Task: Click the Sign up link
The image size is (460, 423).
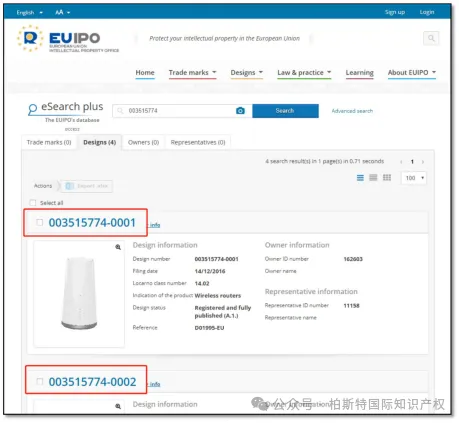Action: 395,12
